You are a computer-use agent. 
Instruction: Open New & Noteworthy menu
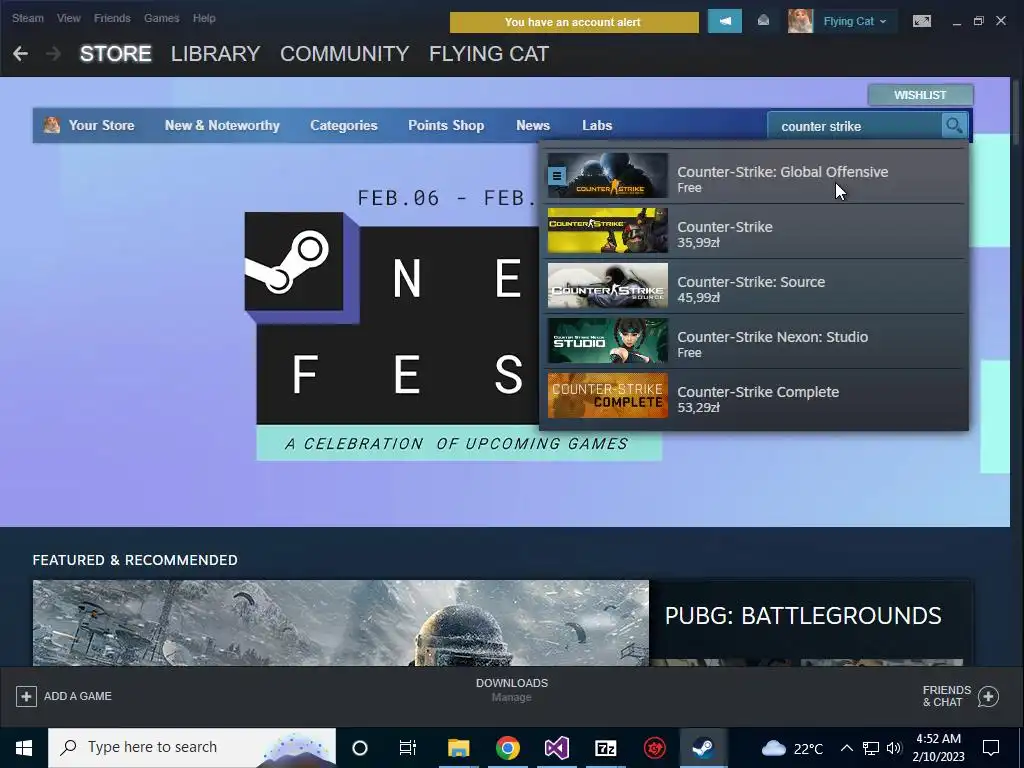[222, 125]
